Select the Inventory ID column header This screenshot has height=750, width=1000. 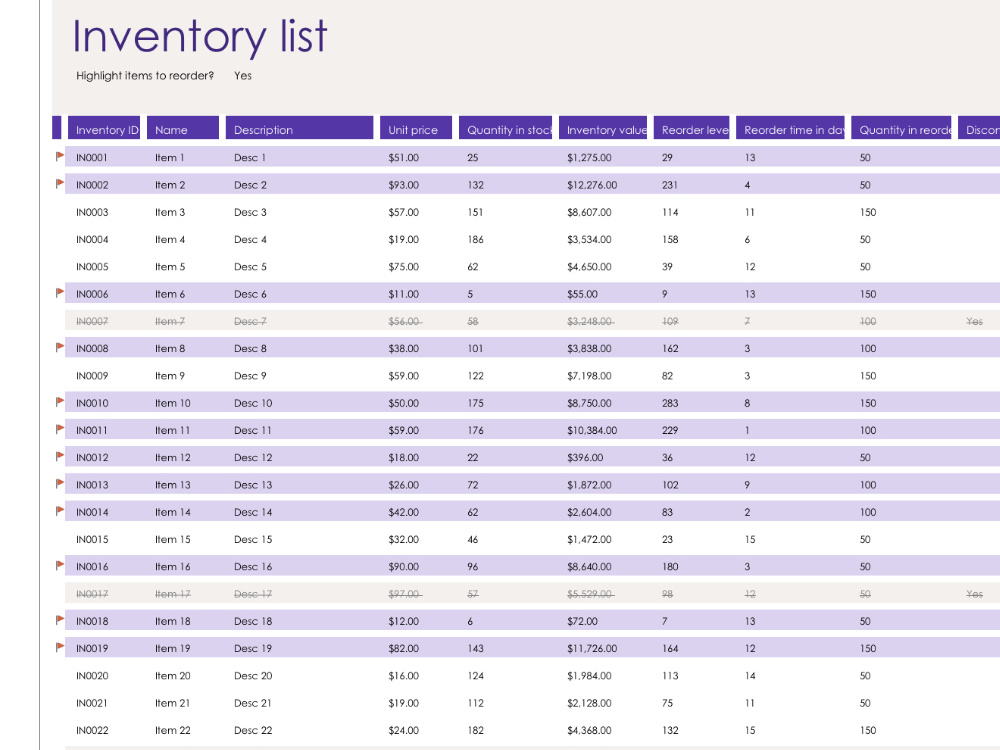pos(104,128)
